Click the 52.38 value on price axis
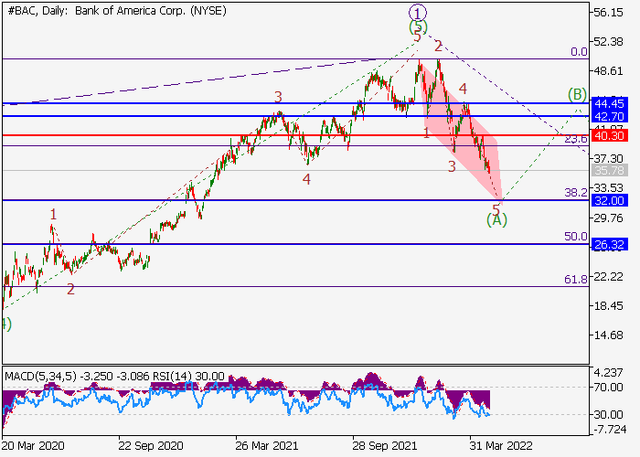 point(609,42)
